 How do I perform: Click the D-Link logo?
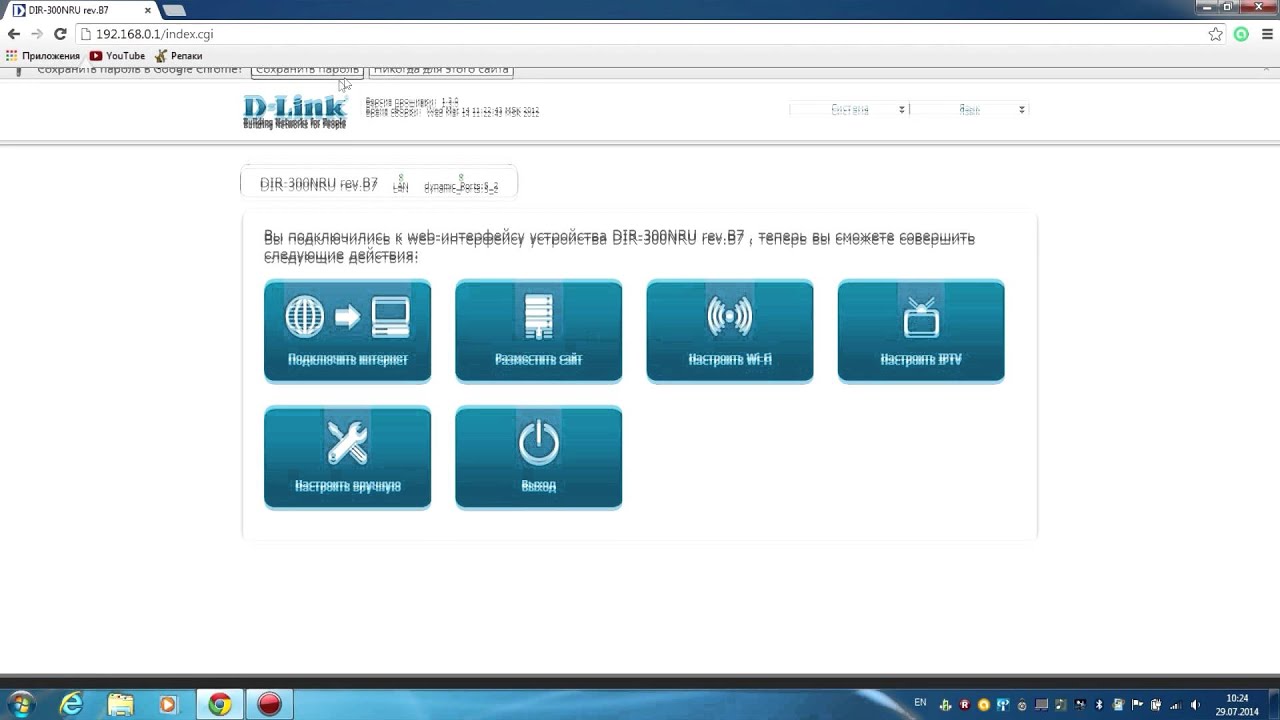click(295, 111)
